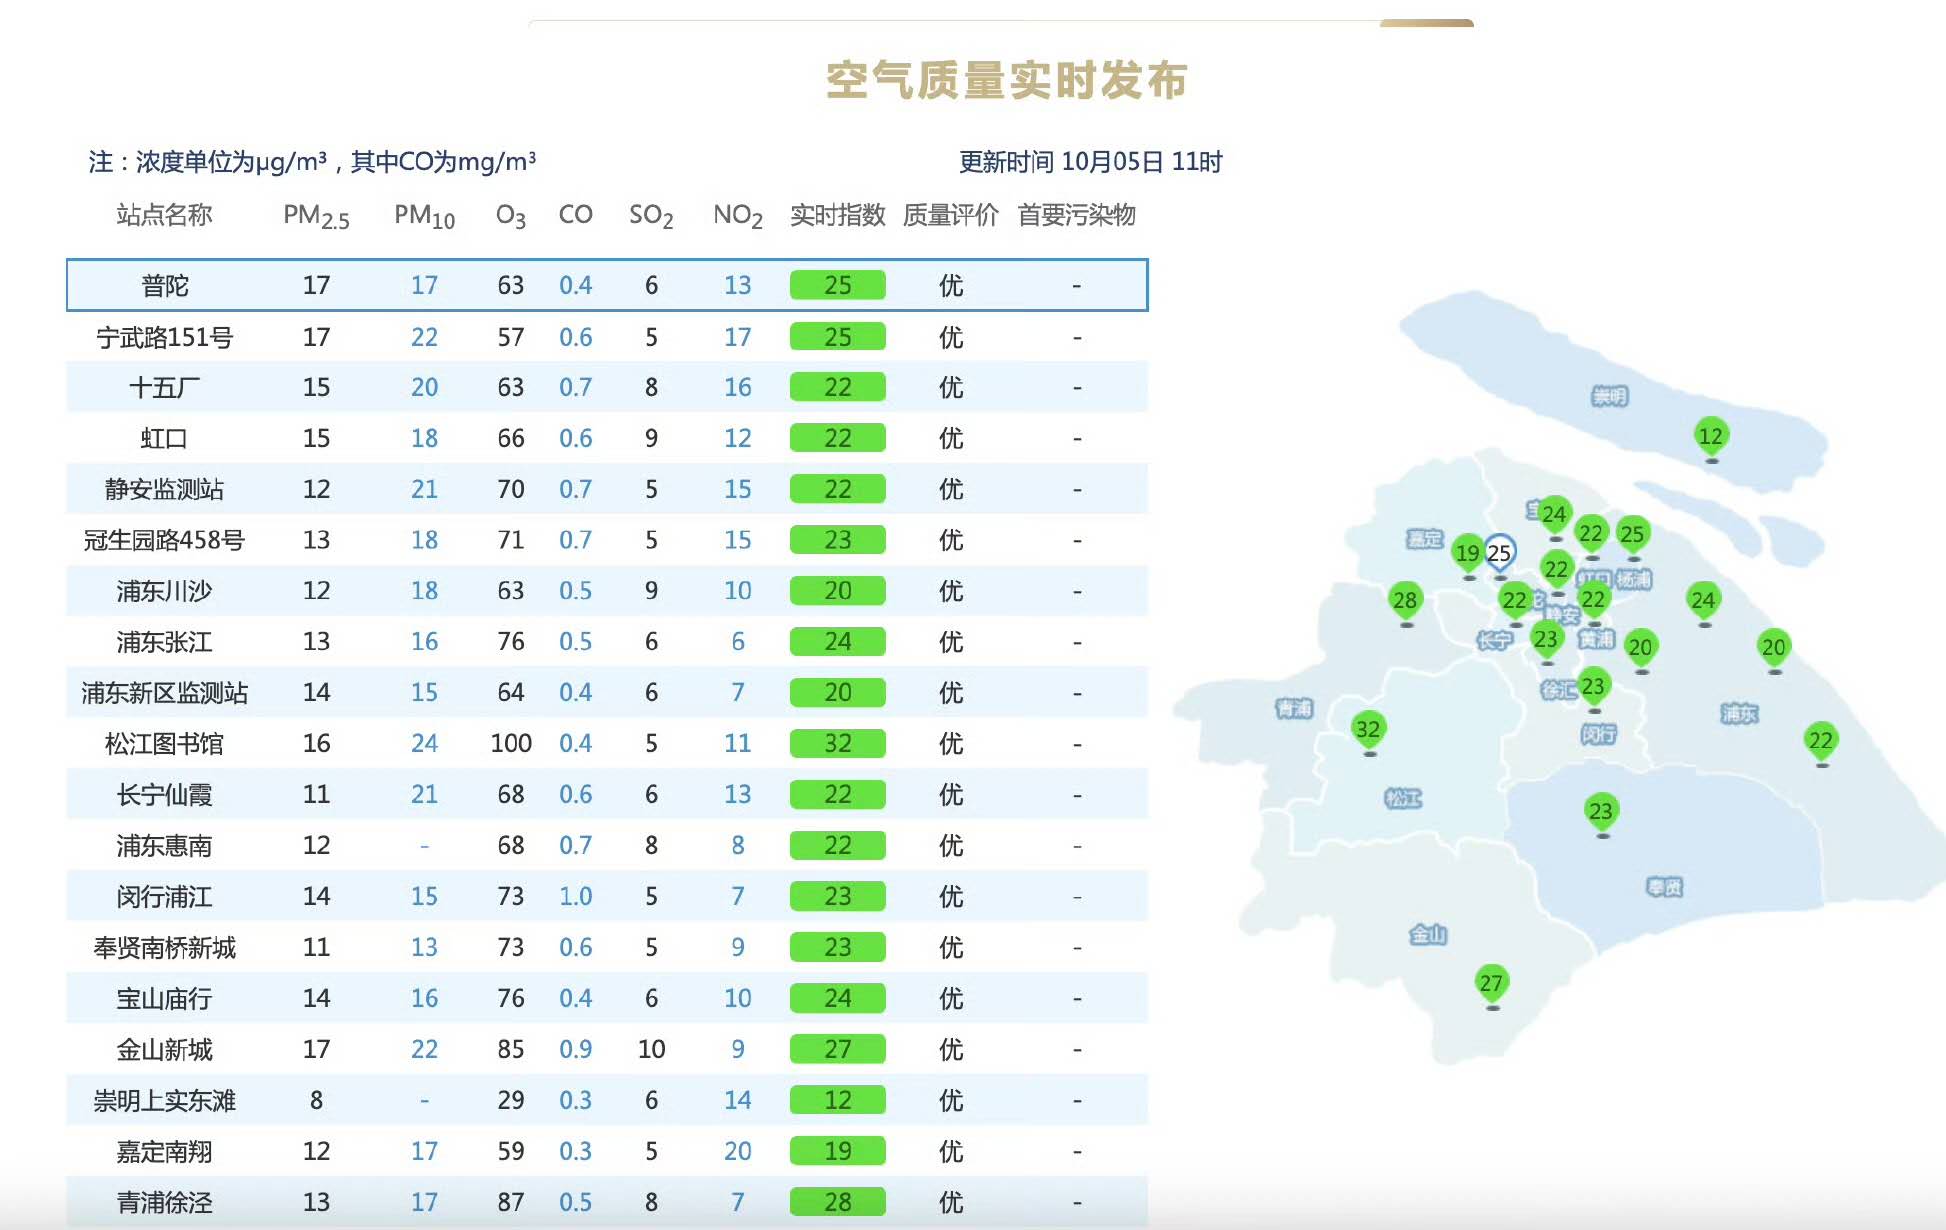Select the map marker showing 19
This screenshot has height=1230, width=1946.
[1467, 553]
